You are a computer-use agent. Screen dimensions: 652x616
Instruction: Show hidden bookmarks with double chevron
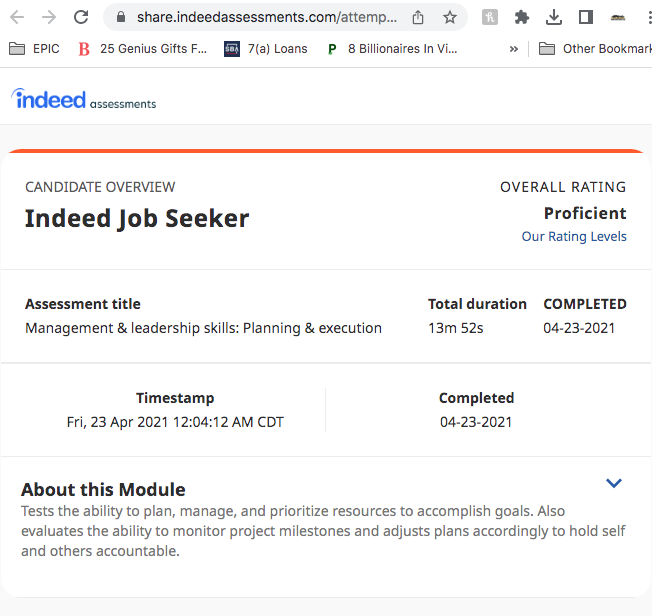pos(514,49)
